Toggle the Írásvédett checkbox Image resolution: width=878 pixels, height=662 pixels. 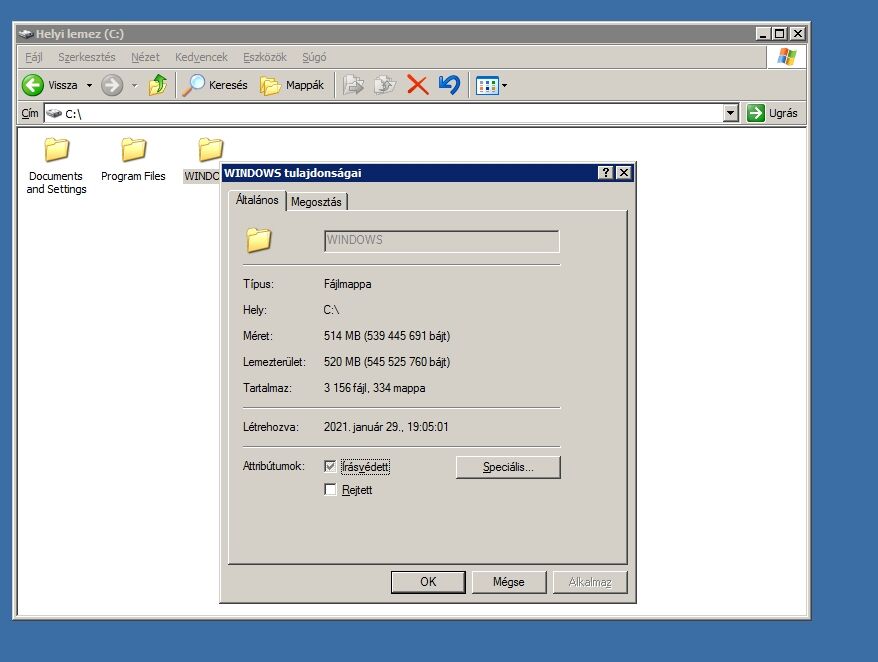click(330, 466)
